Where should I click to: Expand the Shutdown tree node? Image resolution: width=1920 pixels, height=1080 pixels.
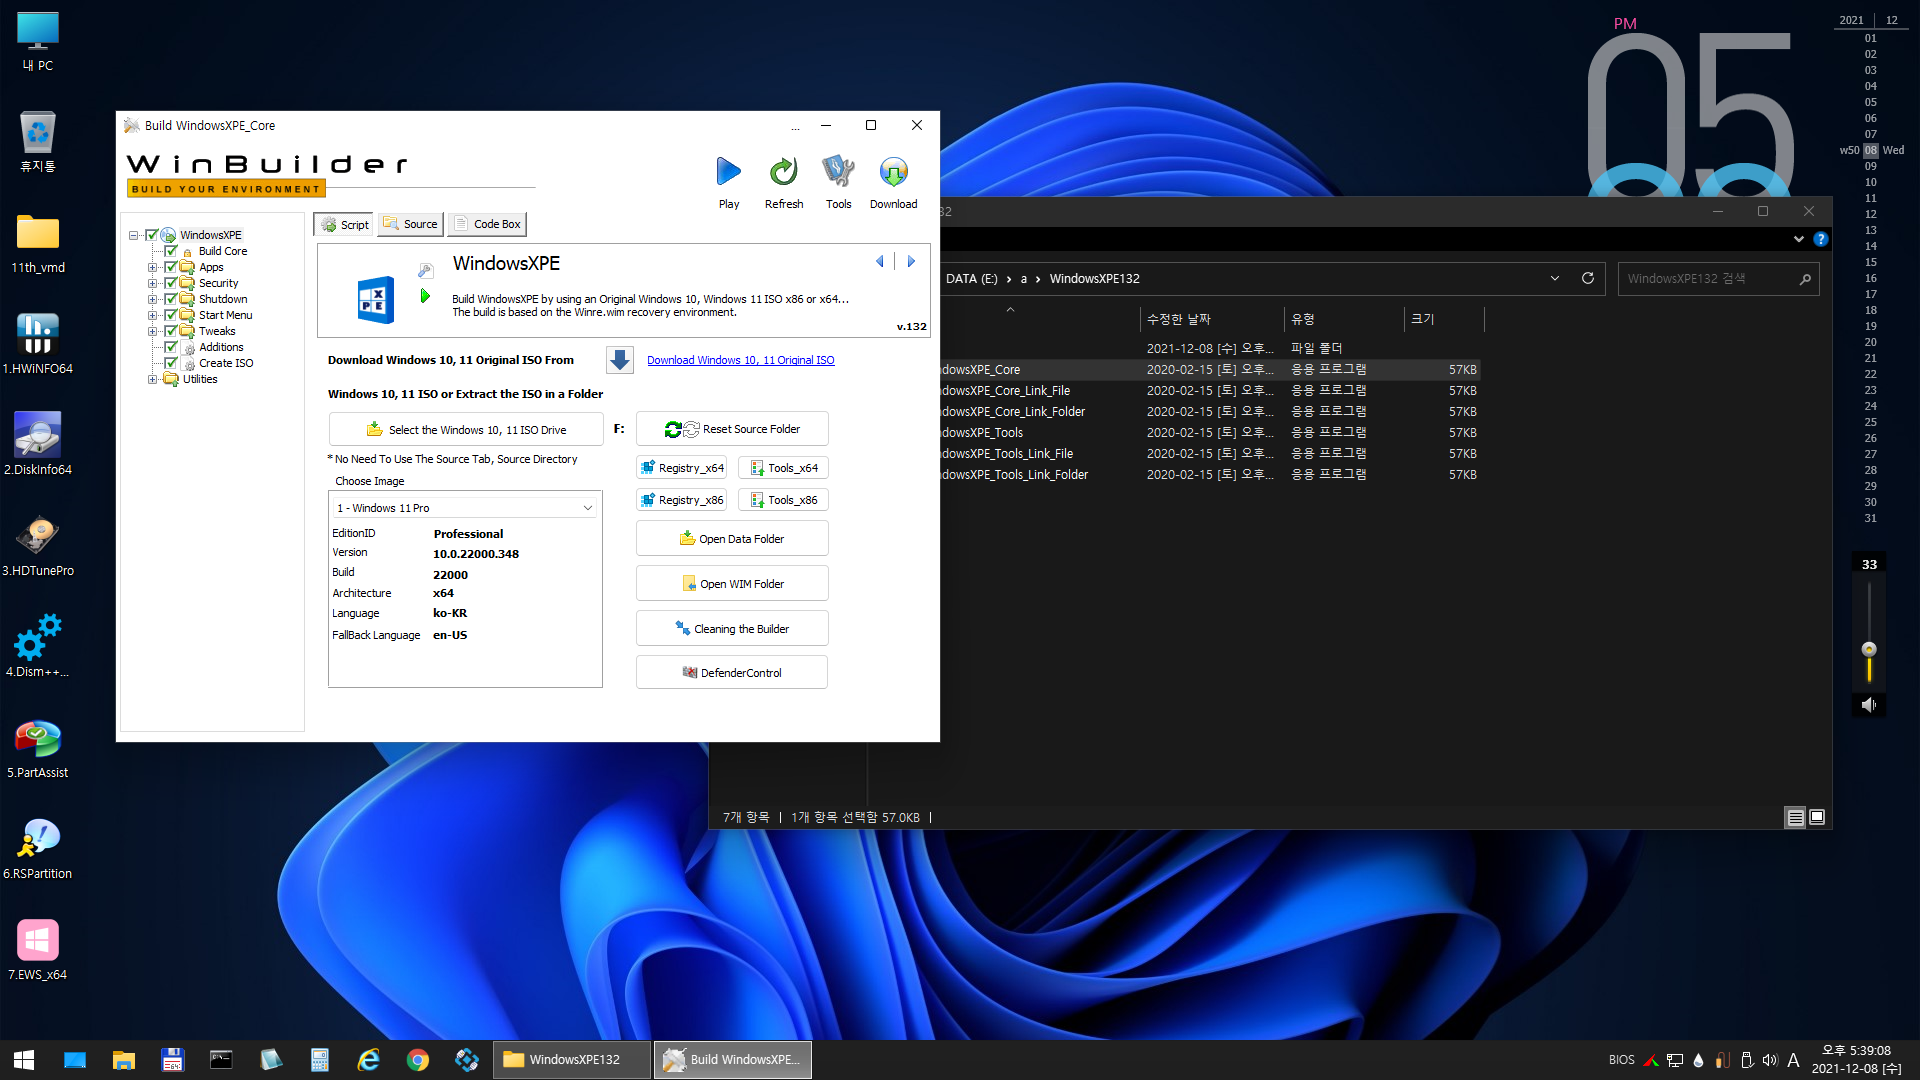[x=152, y=299]
